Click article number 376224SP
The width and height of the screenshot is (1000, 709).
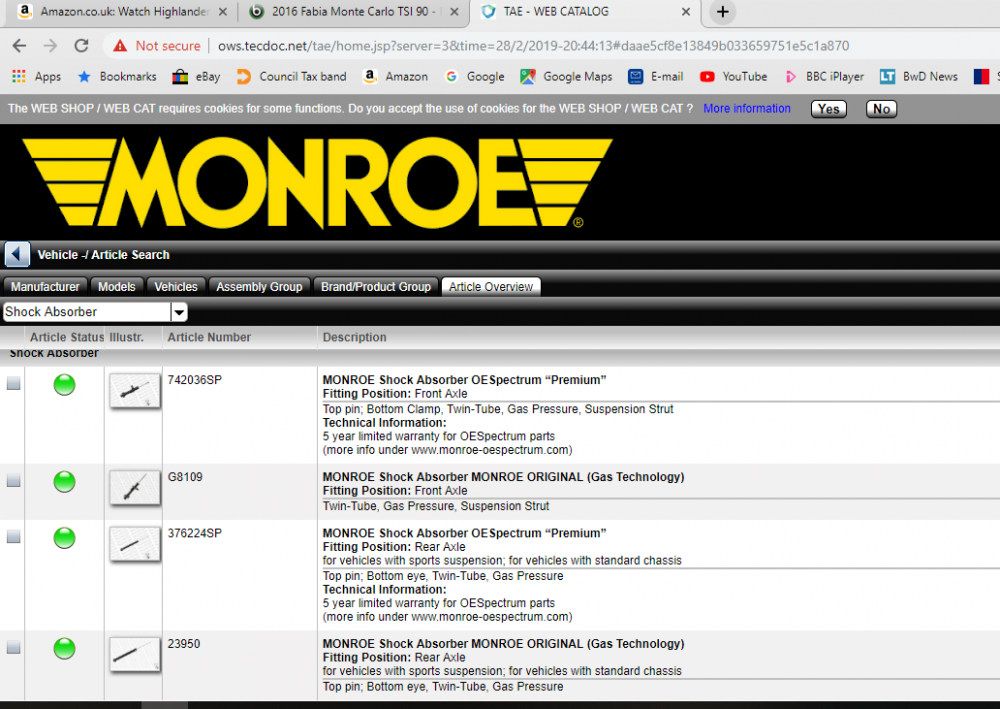pyautogui.click(x=195, y=533)
